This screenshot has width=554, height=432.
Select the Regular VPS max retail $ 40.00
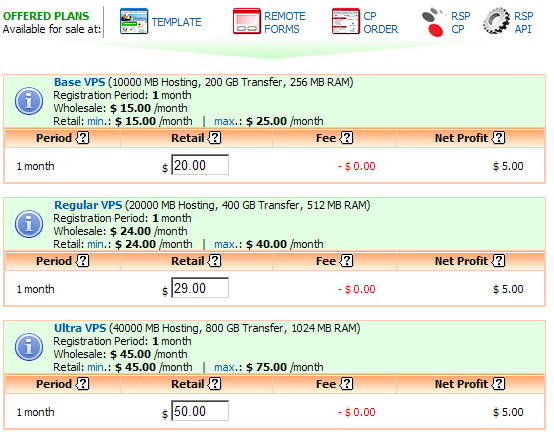tap(266, 244)
